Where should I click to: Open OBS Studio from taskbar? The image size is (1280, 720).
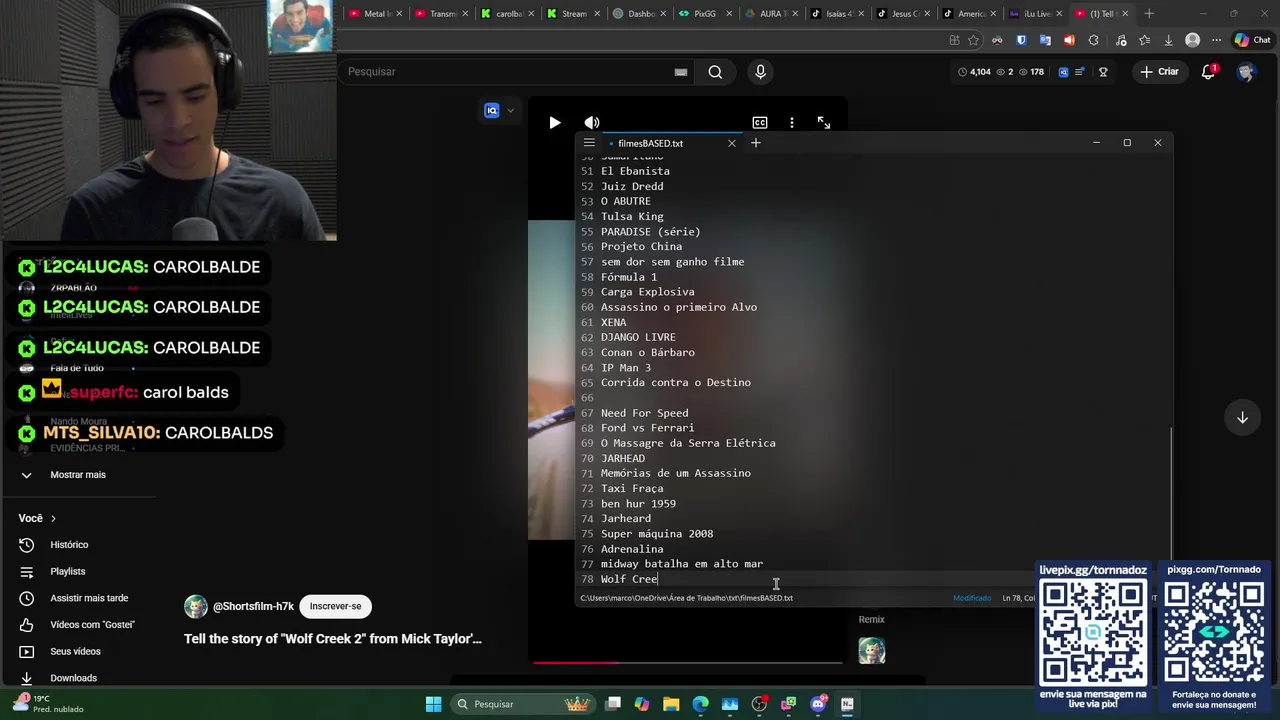point(759,704)
